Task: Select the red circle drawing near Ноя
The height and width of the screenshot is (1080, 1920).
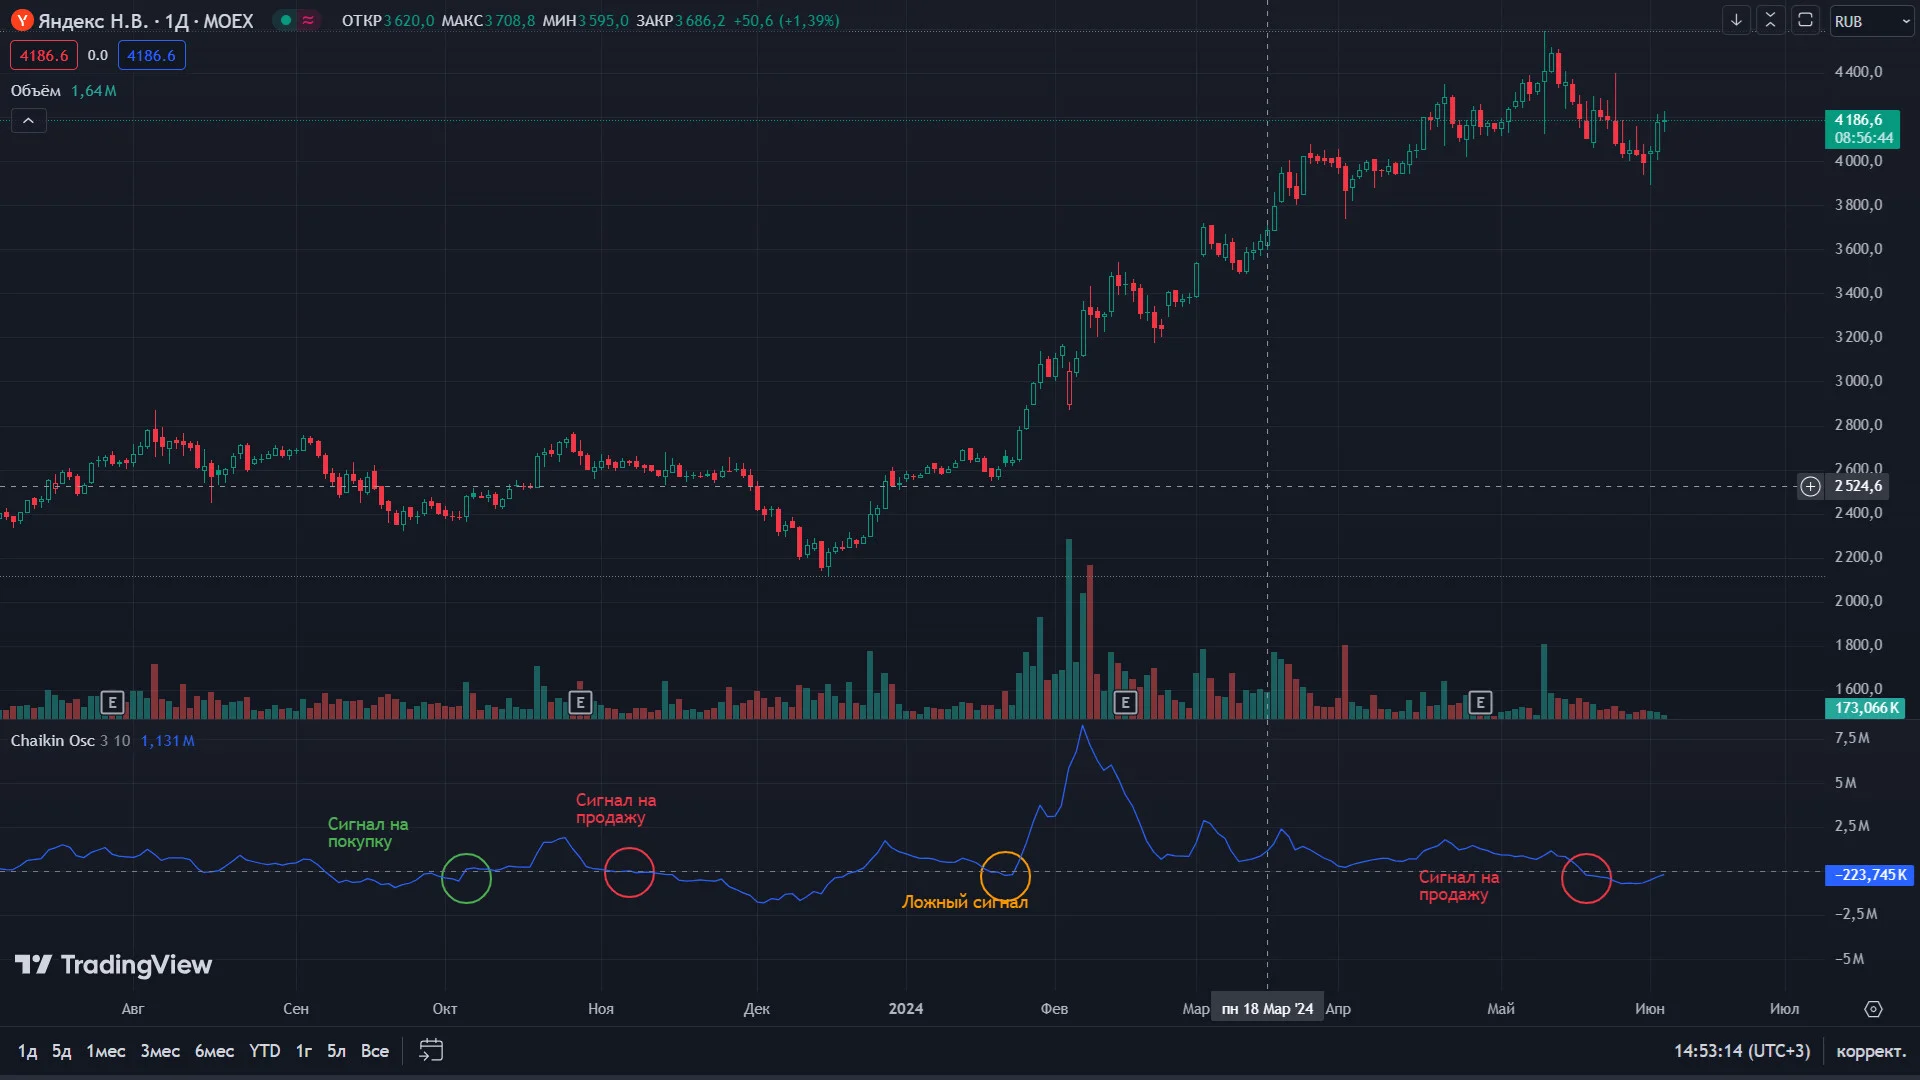Action: 629,872
